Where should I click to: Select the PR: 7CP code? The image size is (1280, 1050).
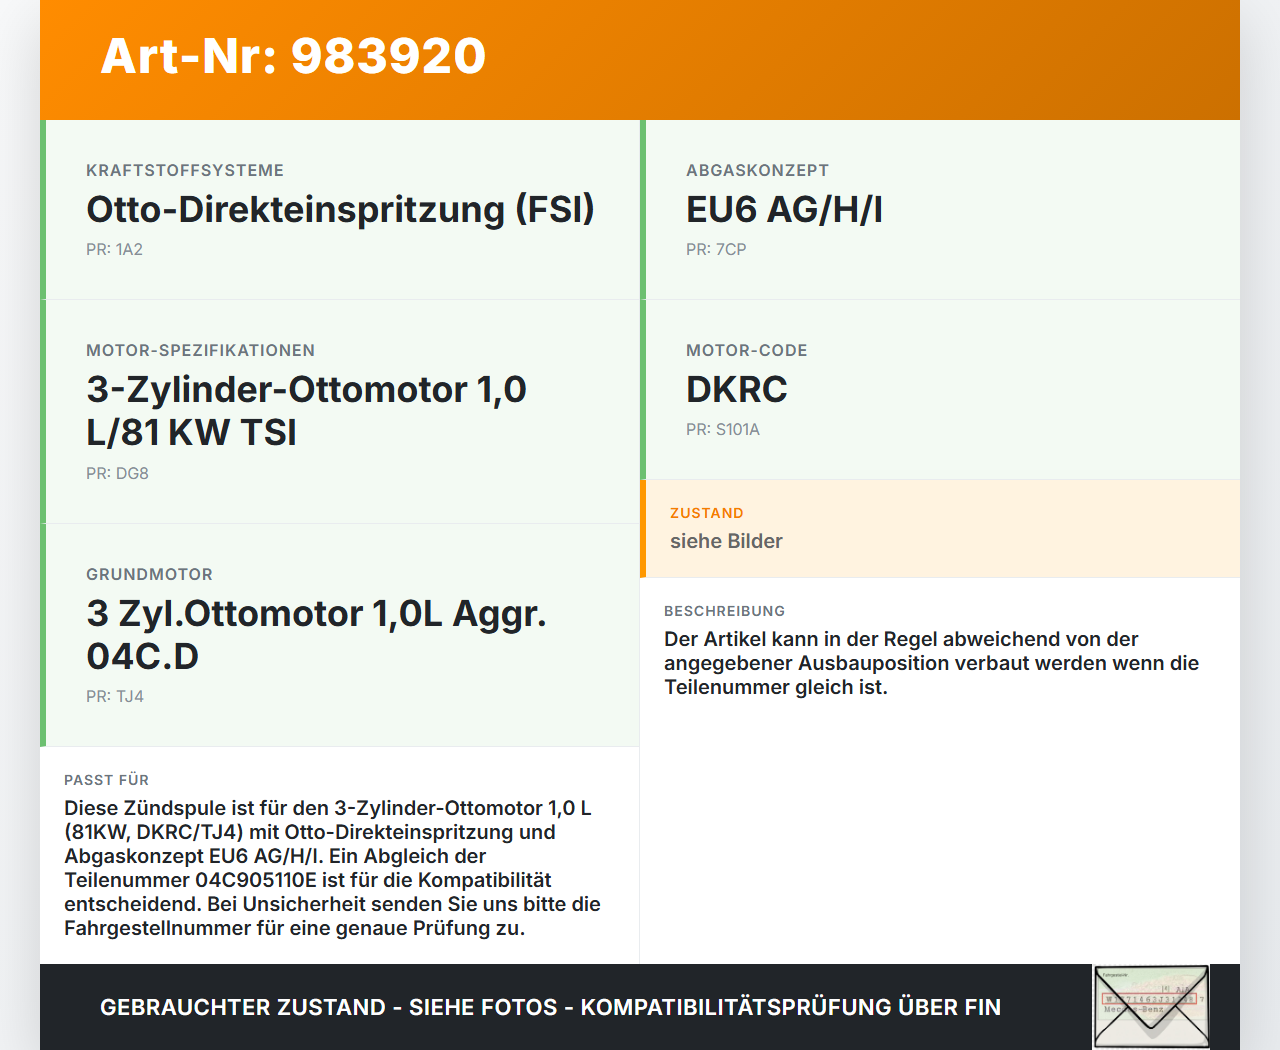714,249
